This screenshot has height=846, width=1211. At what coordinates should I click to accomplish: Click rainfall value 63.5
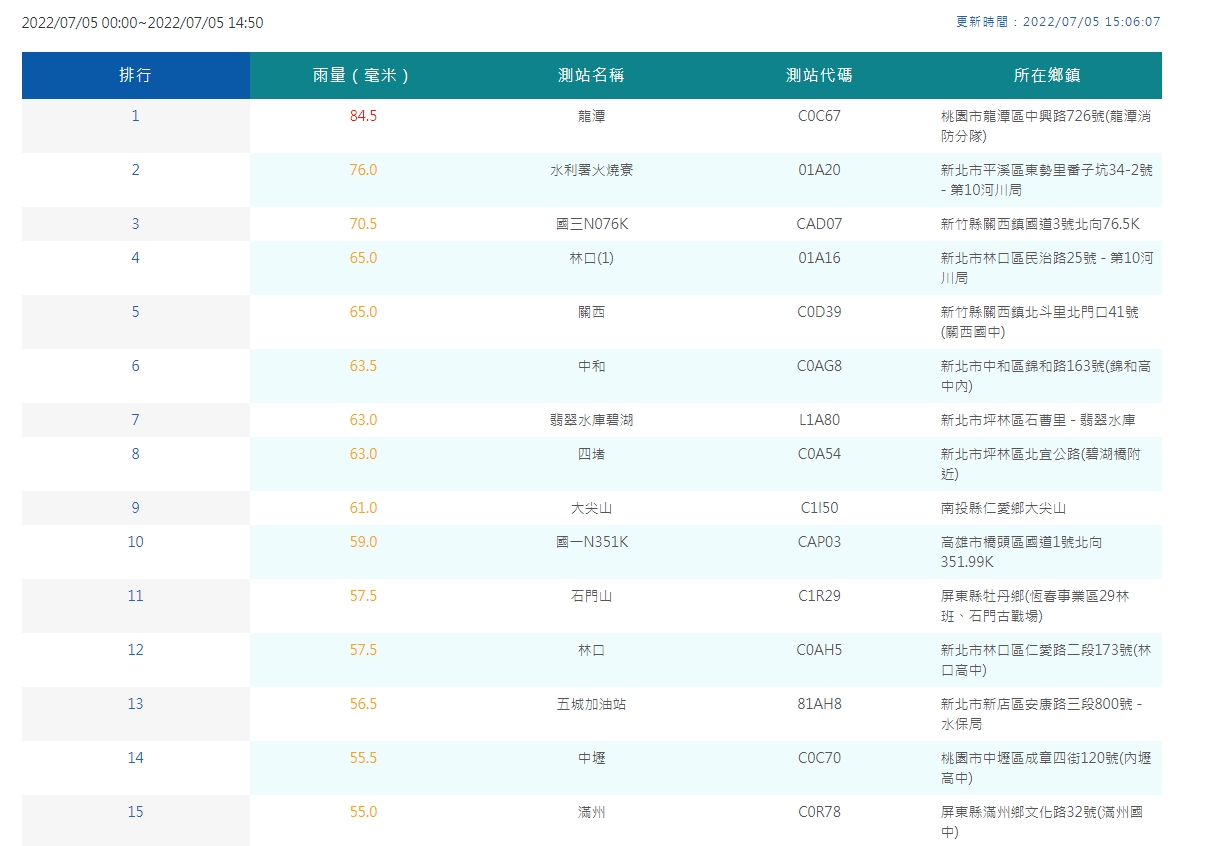pyautogui.click(x=363, y=366)
